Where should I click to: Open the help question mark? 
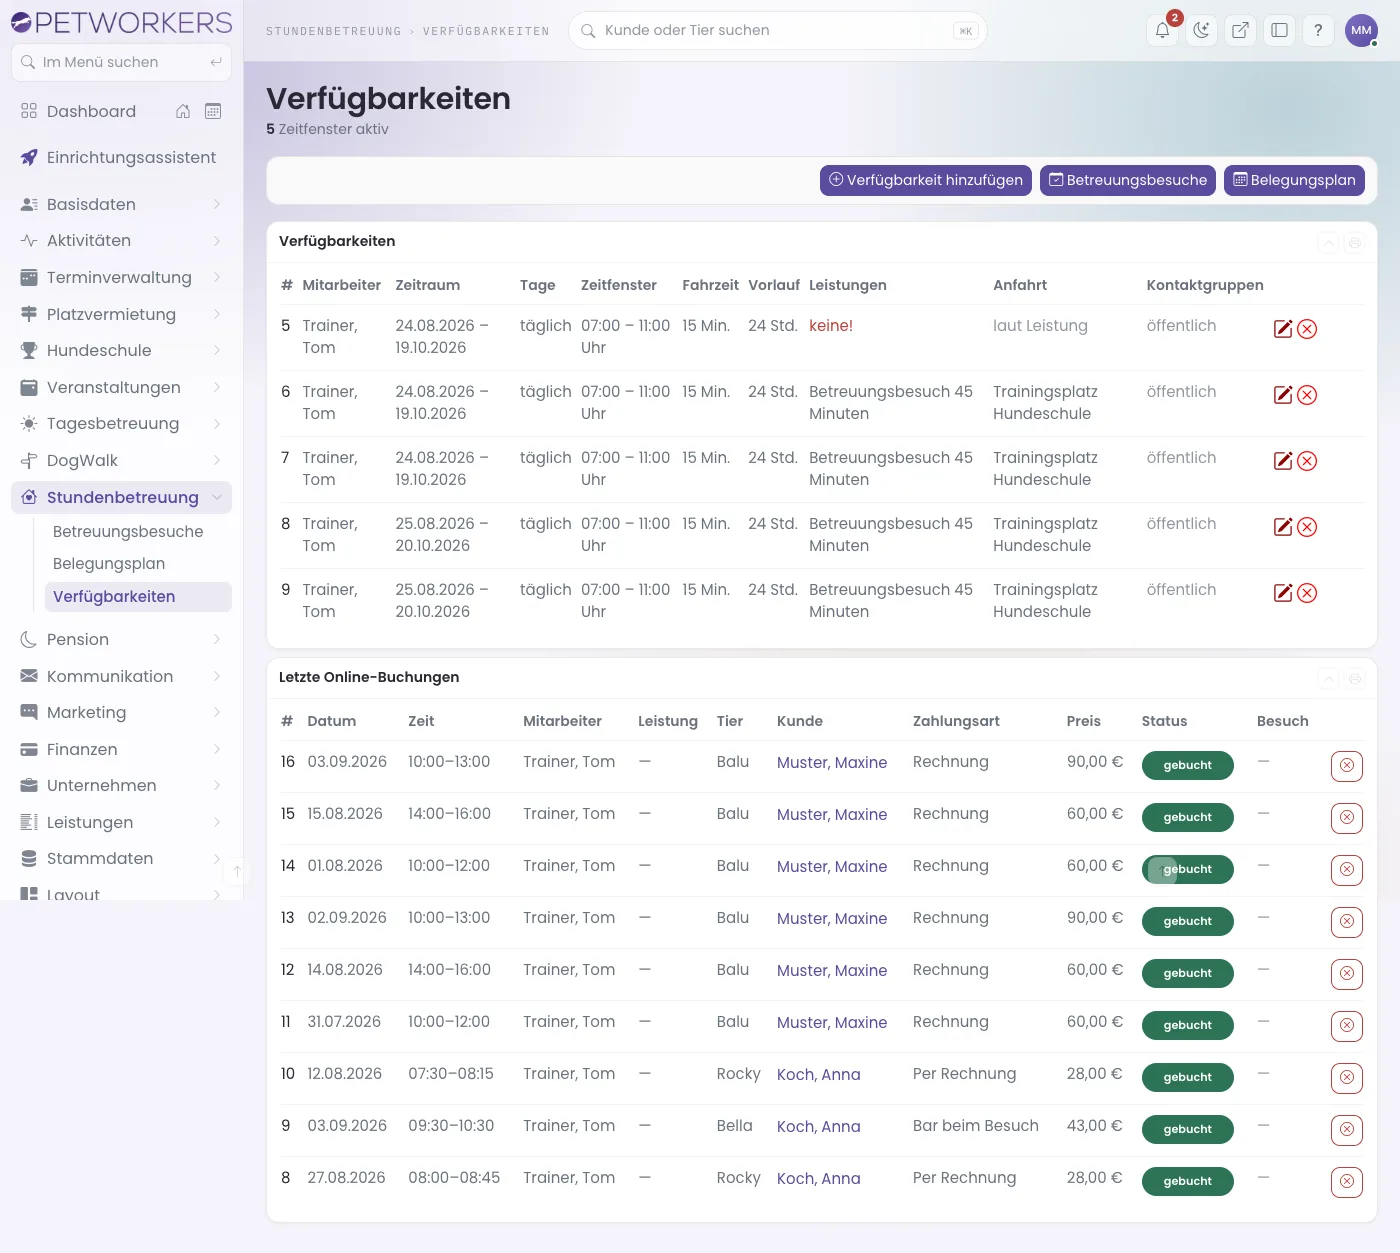(x=1318, y=30)
